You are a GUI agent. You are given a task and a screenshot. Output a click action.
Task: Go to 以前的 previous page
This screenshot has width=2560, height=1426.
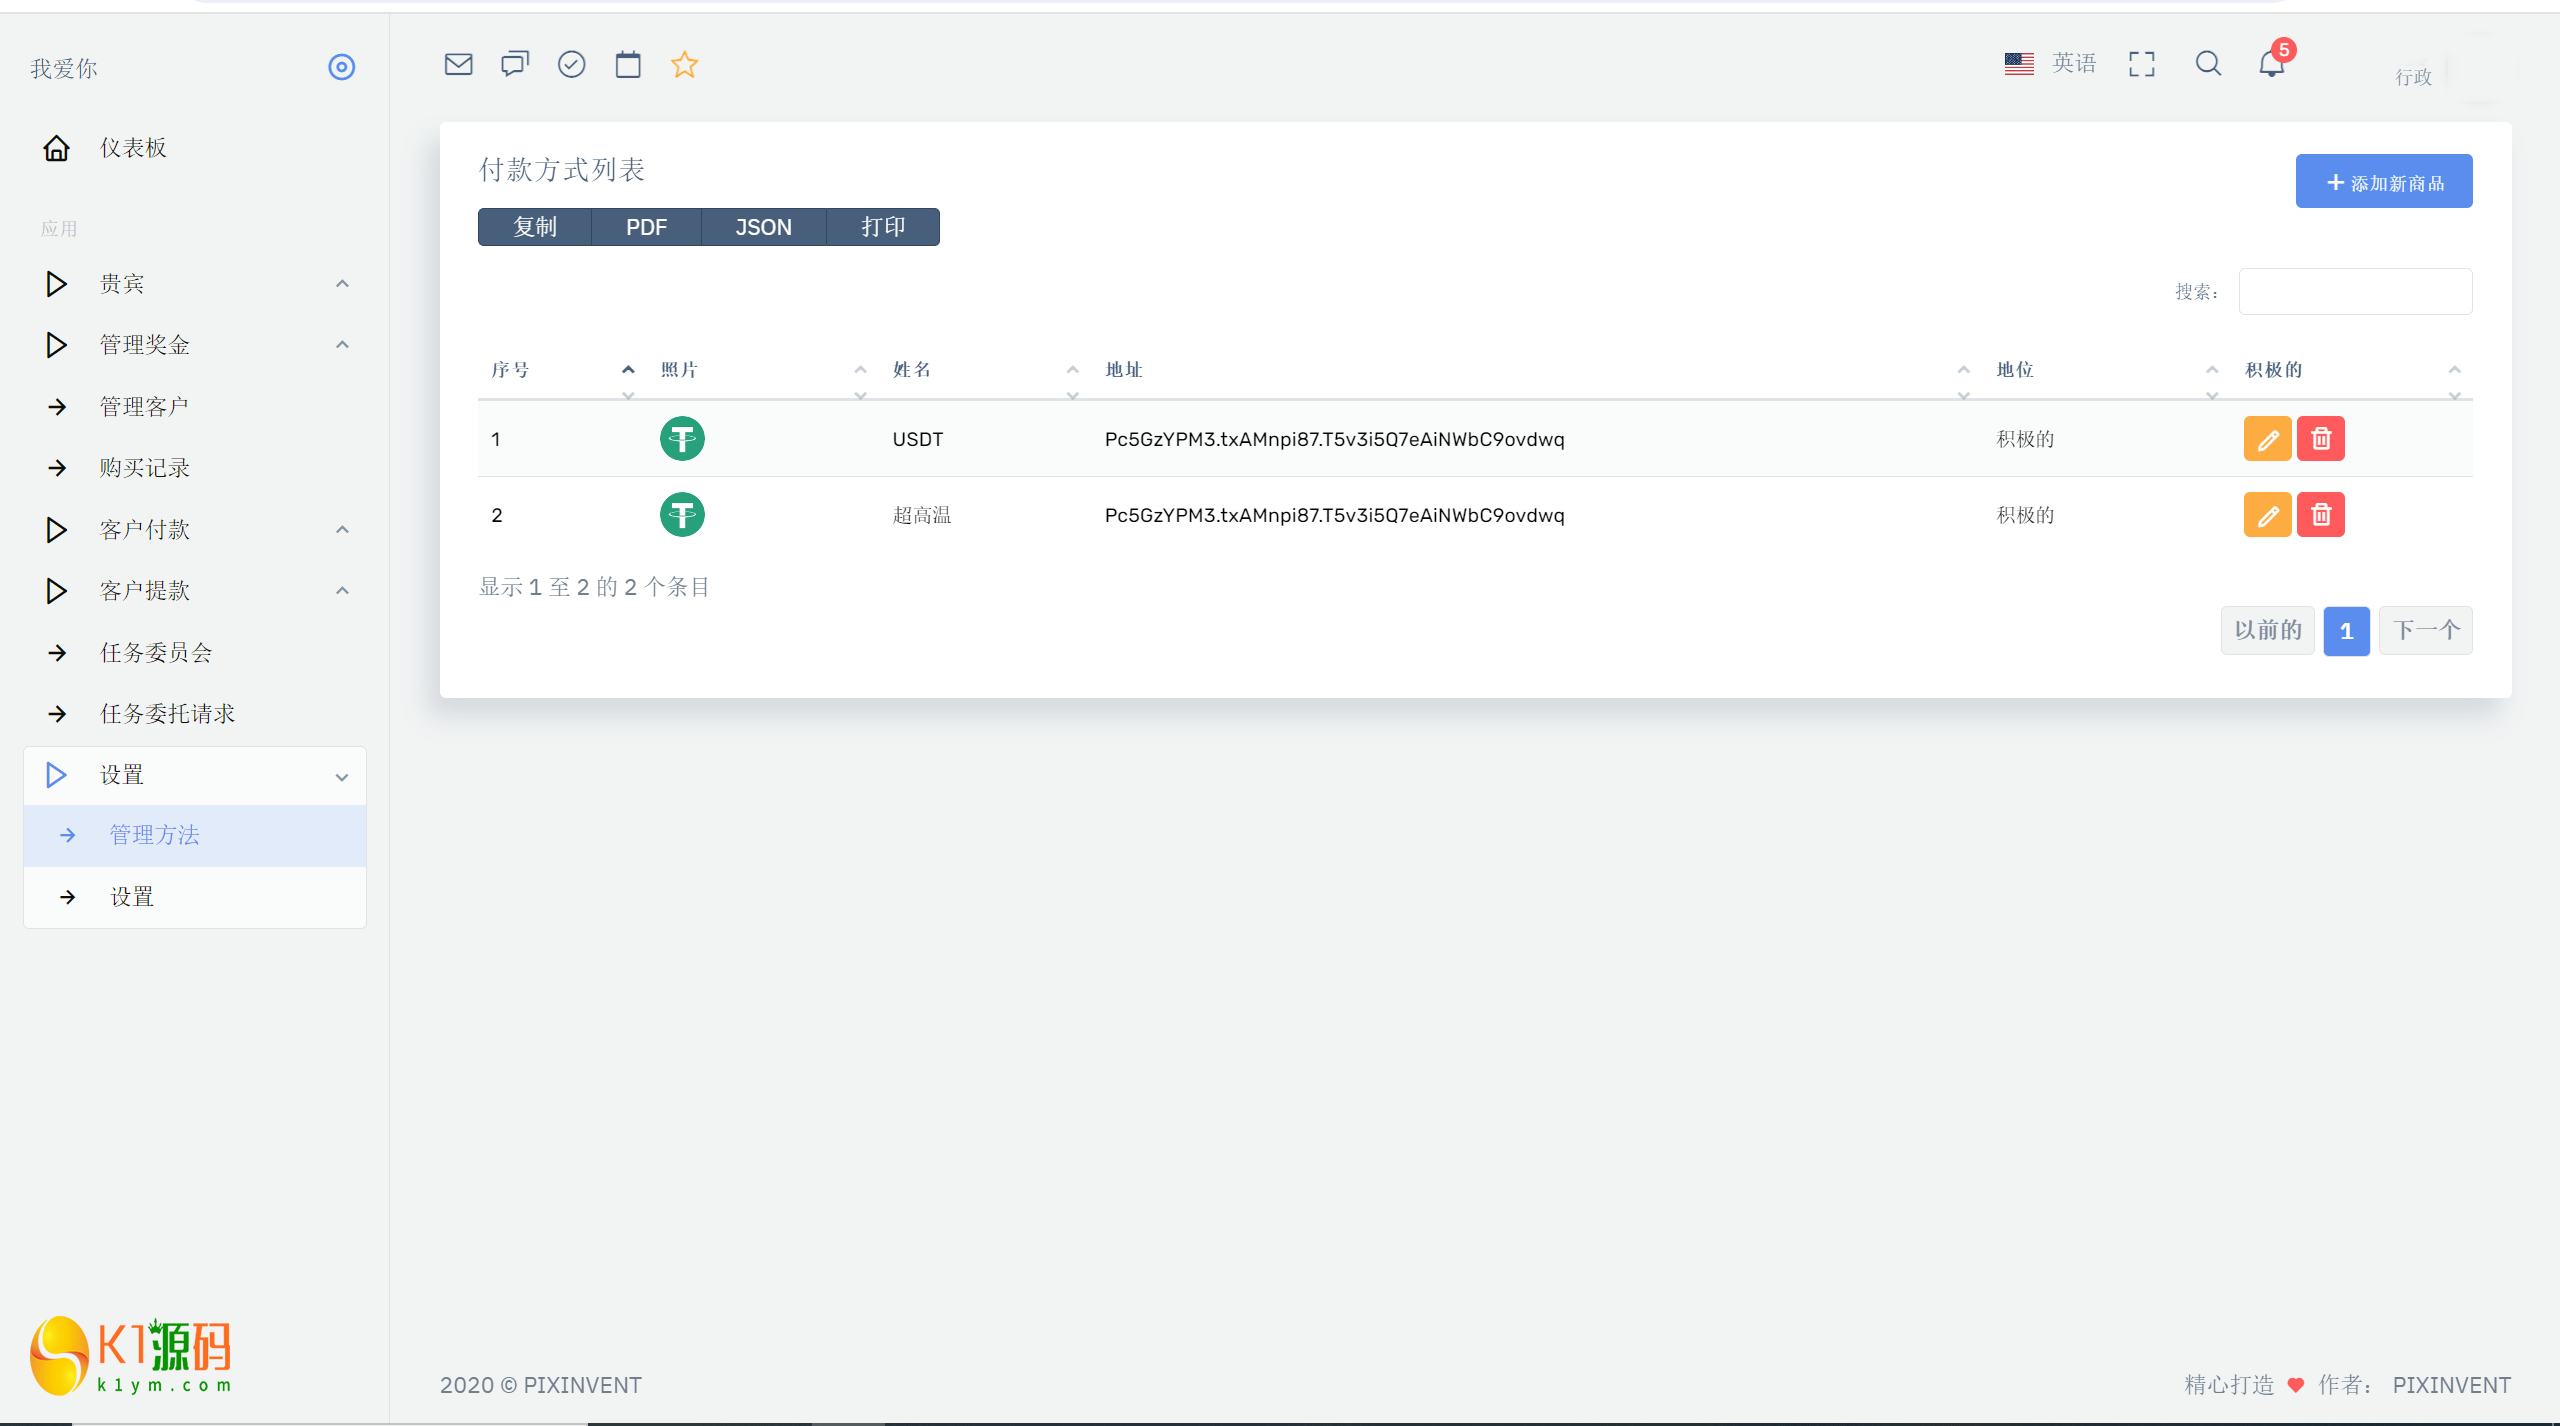(2268, 631)
